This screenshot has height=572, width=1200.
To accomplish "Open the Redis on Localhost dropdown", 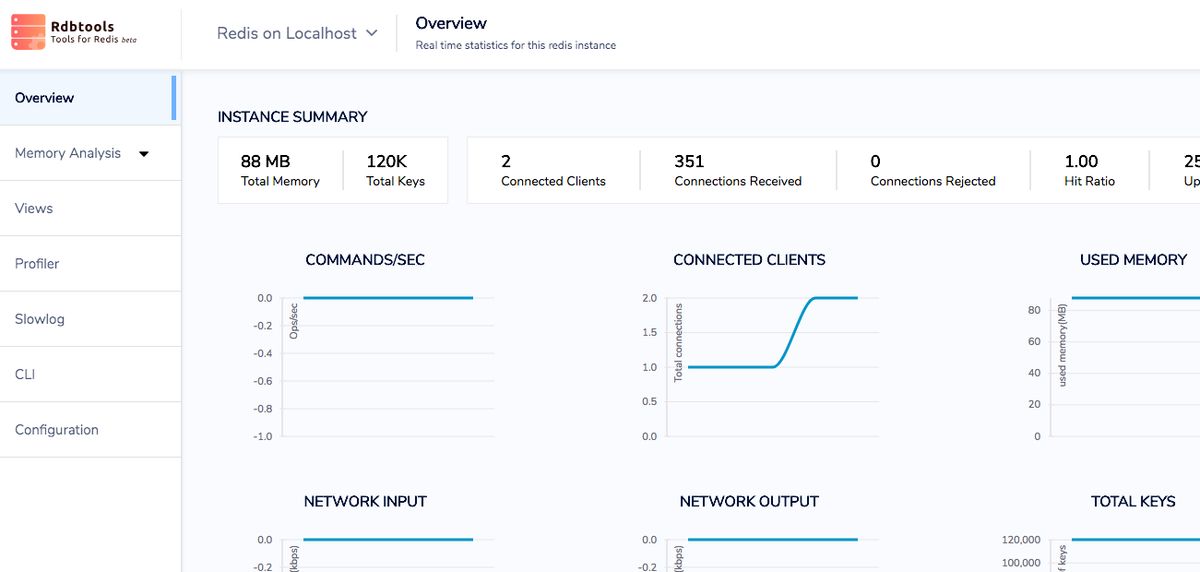I will (297, 33).
